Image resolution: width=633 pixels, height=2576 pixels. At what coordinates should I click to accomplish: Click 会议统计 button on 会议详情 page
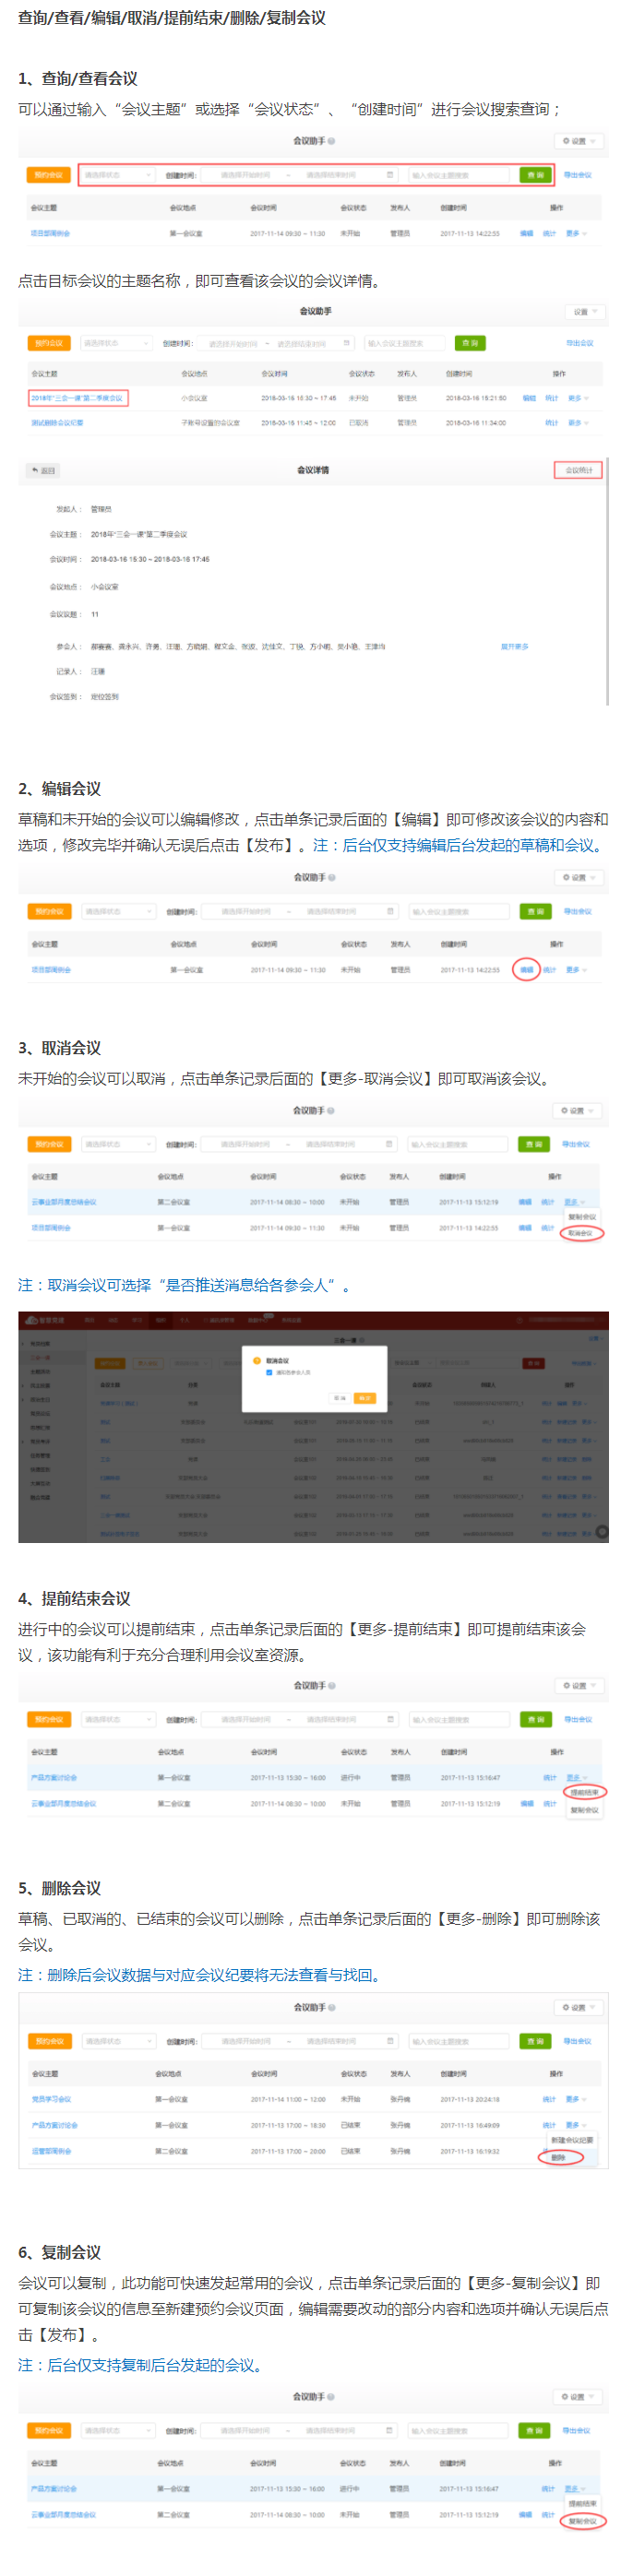(x=579, y=470)
